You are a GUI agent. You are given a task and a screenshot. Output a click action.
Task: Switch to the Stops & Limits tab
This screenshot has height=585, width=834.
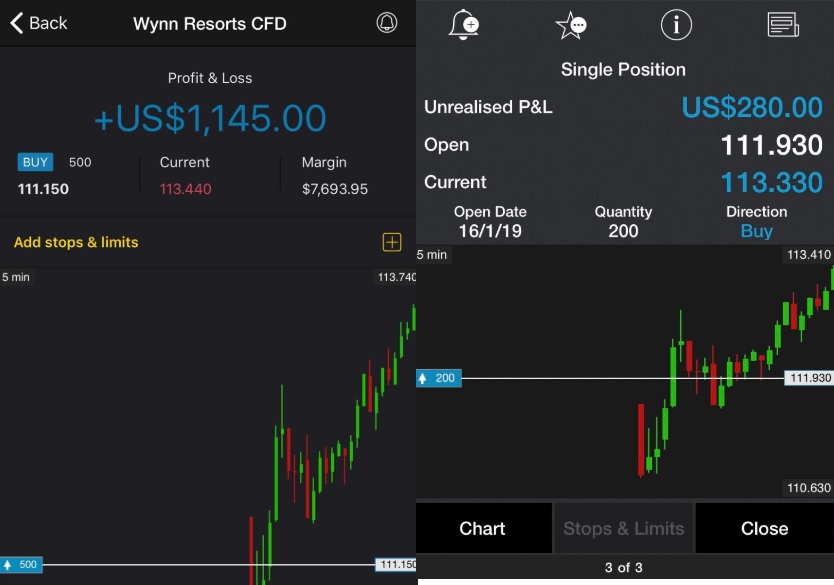[x=623, y=528]
